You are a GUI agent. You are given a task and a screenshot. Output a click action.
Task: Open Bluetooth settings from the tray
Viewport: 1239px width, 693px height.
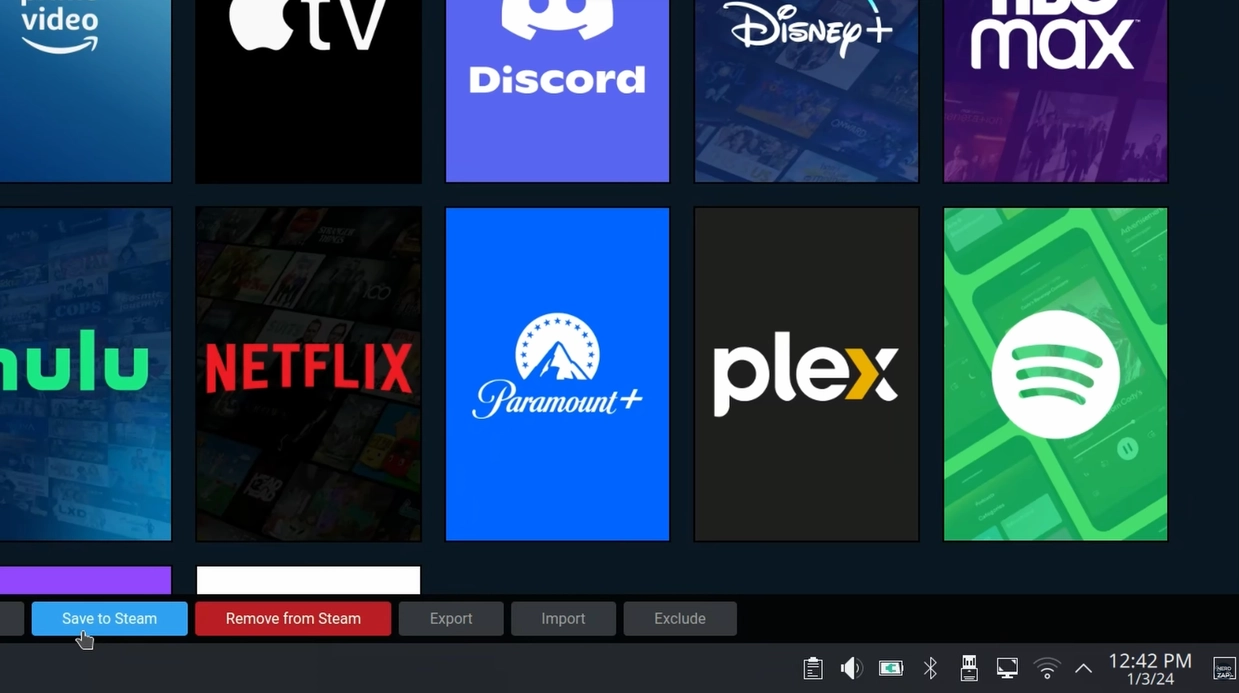coord(930,668)
